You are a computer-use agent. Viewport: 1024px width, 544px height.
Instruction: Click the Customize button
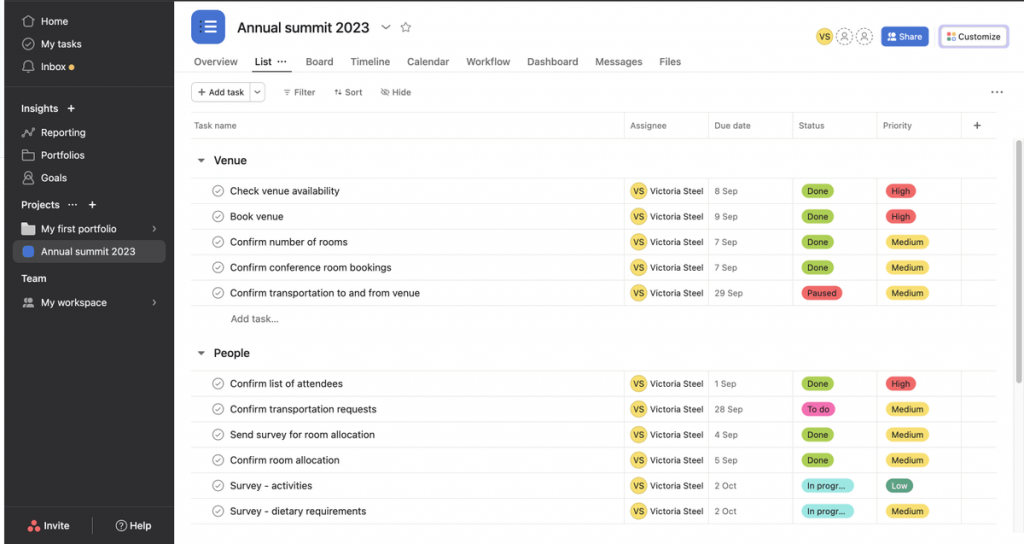point(973,37)
